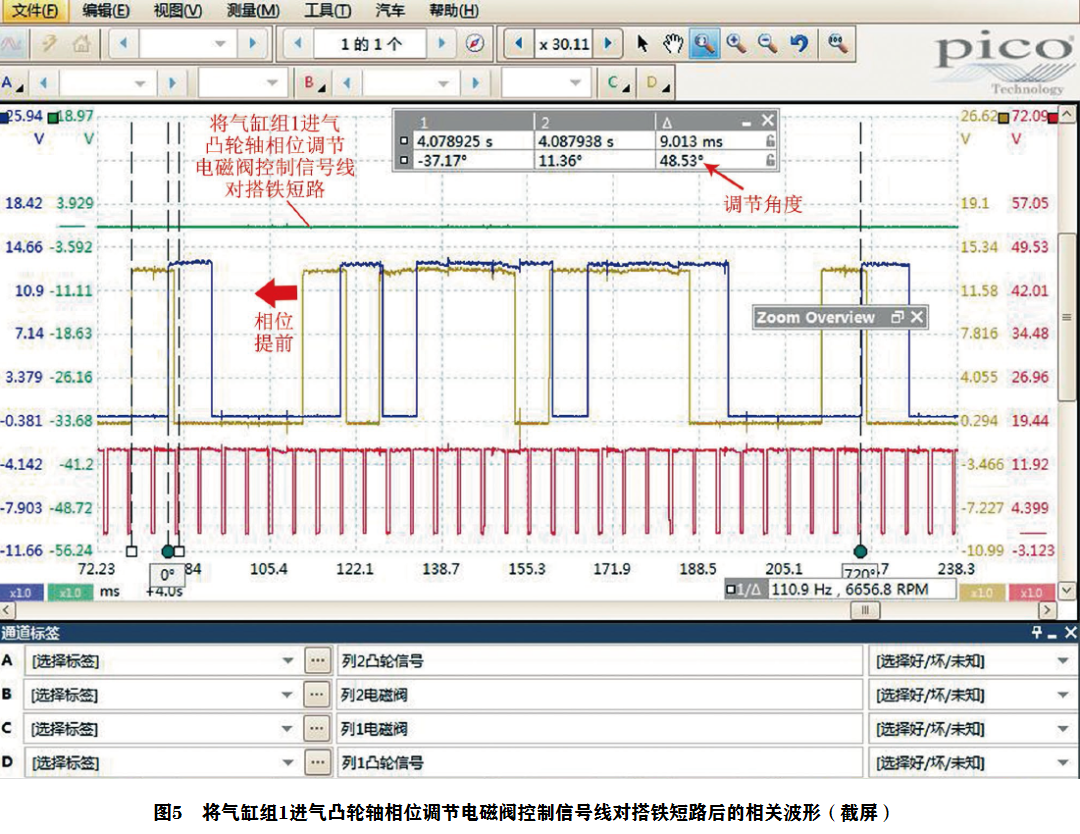Close the ruler measurement legend
This screenshot has width=1080, height=834.
(x=768, y=121)
